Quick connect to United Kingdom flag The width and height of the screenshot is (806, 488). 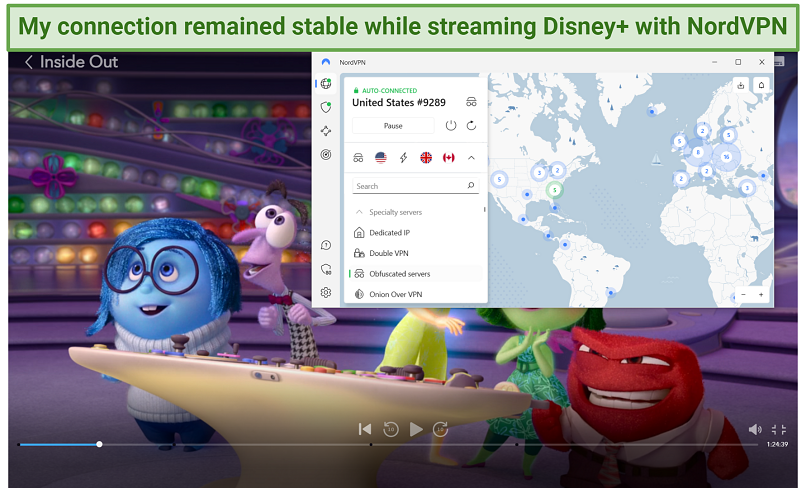tap(426, 158)
